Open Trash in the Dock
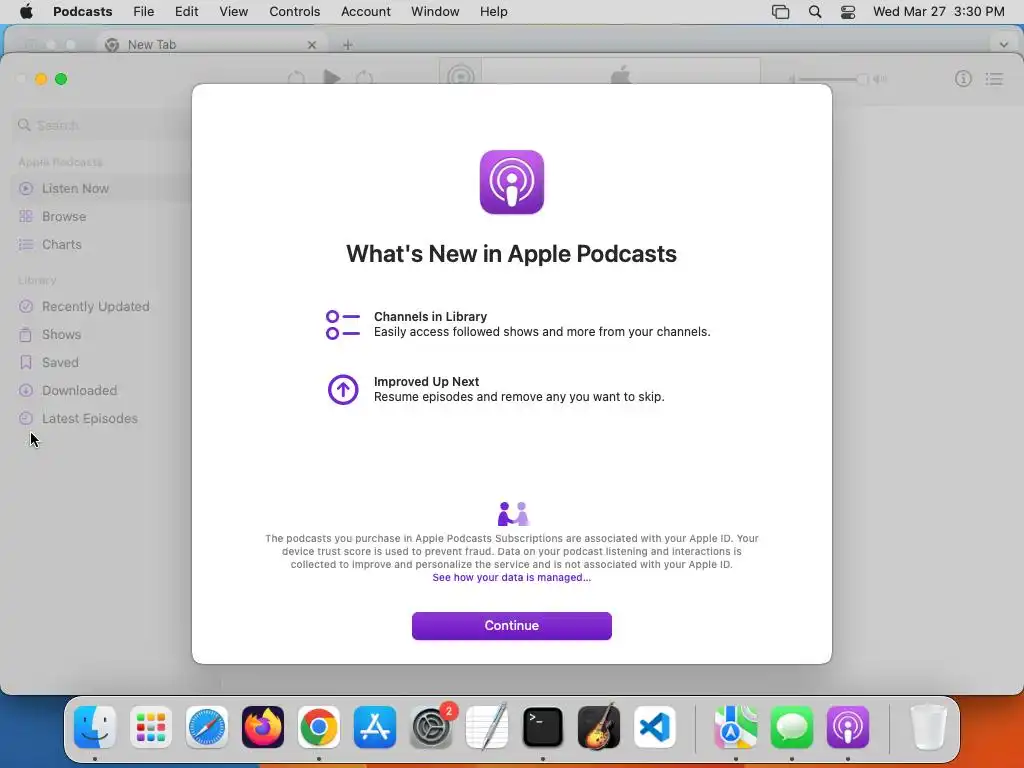This screenshot has width=1024, height=768. click(x=928, y=727)
